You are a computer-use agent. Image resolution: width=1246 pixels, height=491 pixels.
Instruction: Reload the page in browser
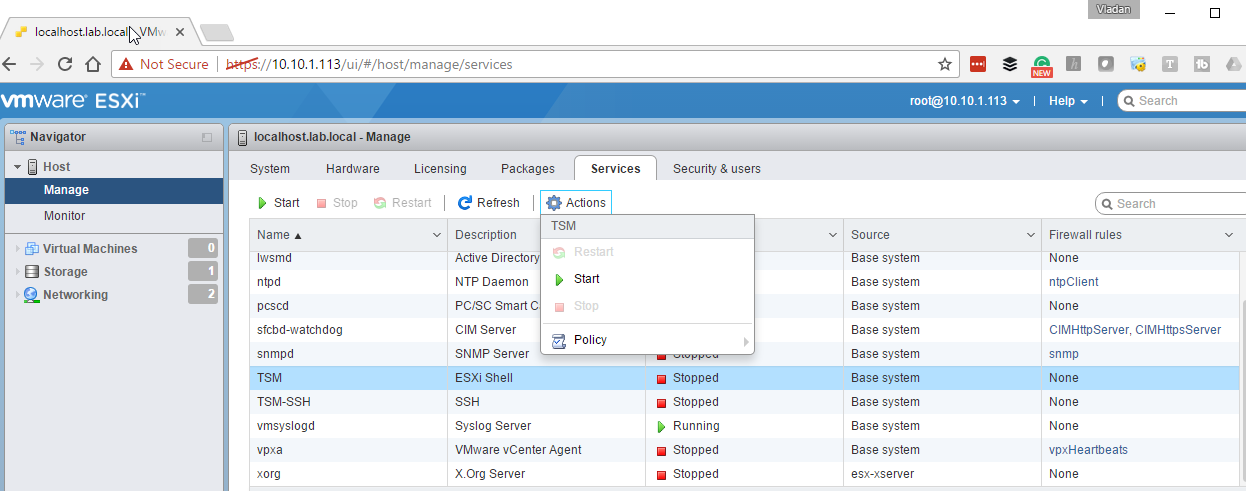click(x=65, y=64)
